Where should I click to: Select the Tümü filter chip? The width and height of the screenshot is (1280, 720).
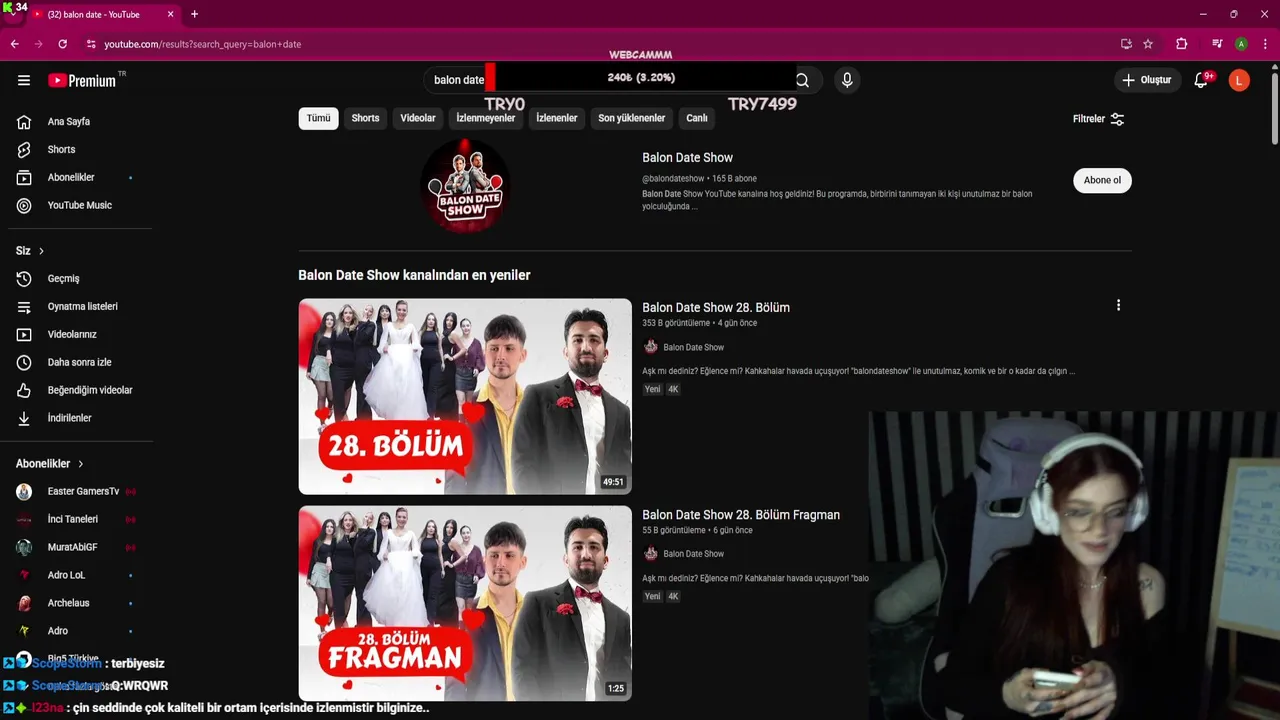click(x=318, y=118)
